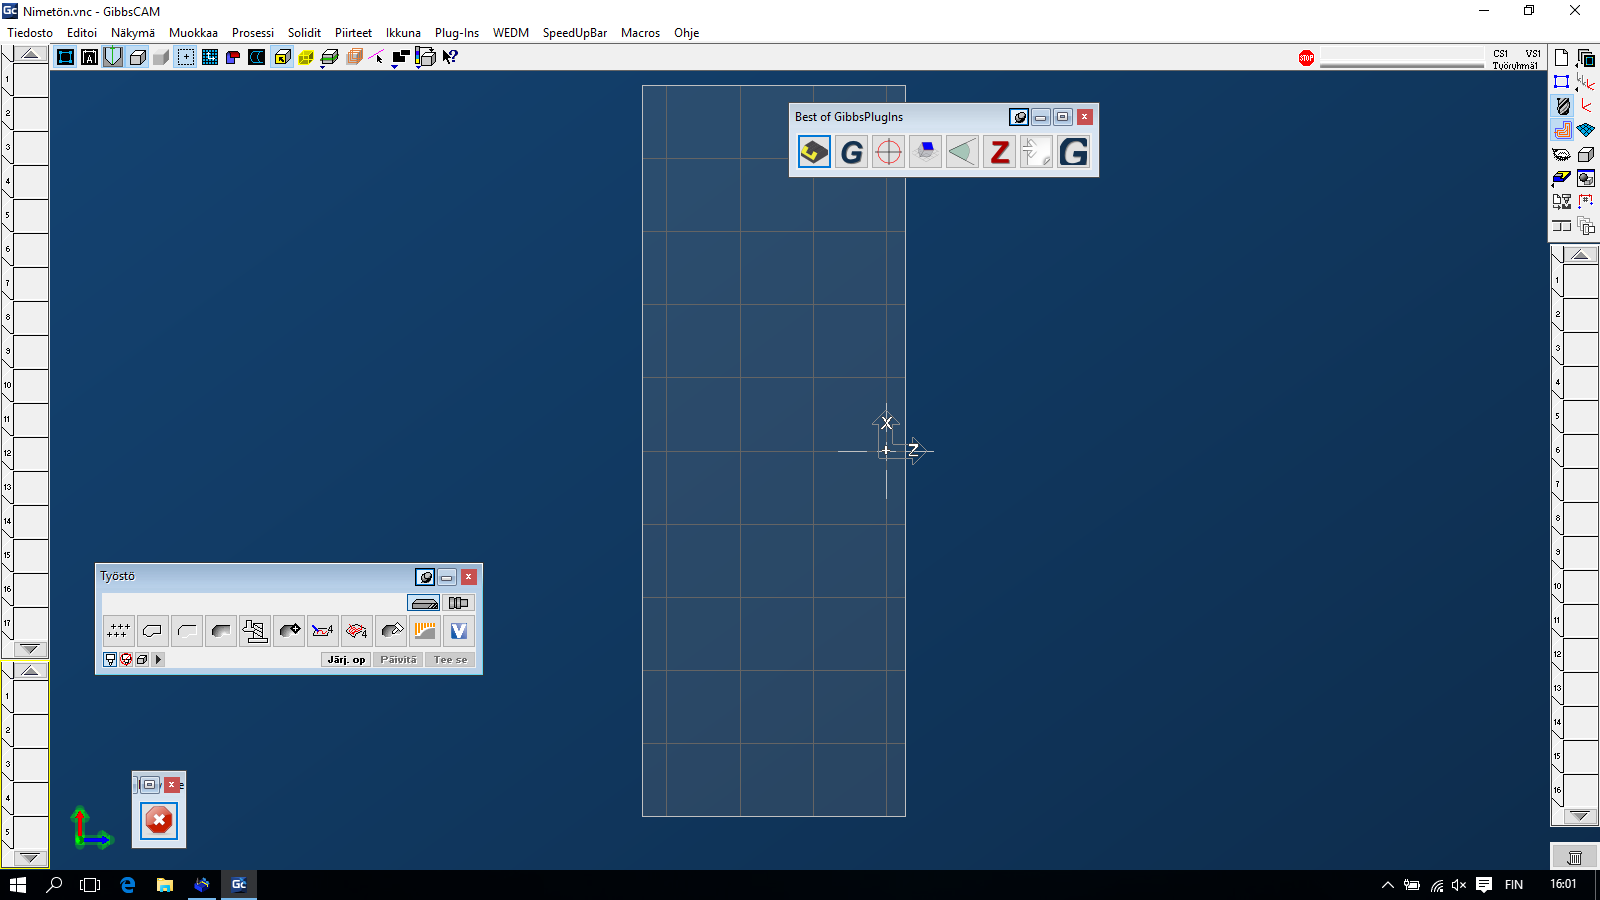This screenshot has height=900, width=1600.
Task: Select the blue rectangle geometry icon in right palette
Action: click(x=1562, y=82)
